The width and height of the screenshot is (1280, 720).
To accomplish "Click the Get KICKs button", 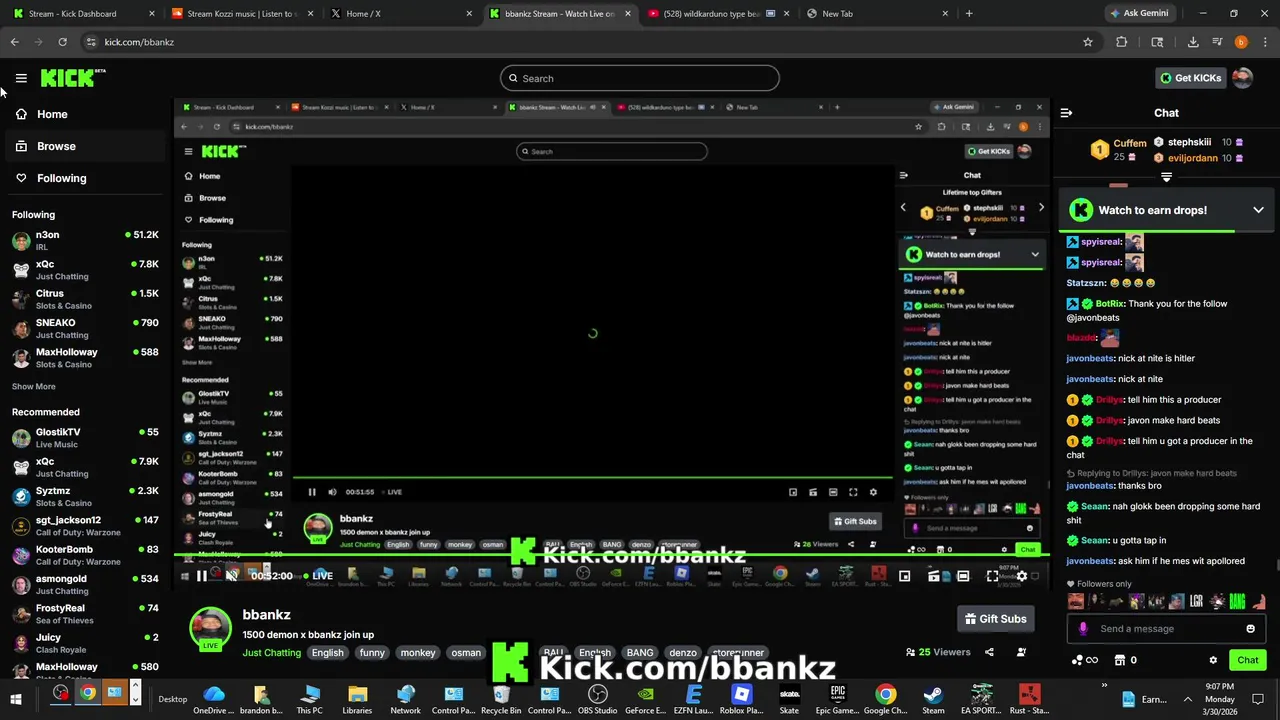I will 1190,78.
